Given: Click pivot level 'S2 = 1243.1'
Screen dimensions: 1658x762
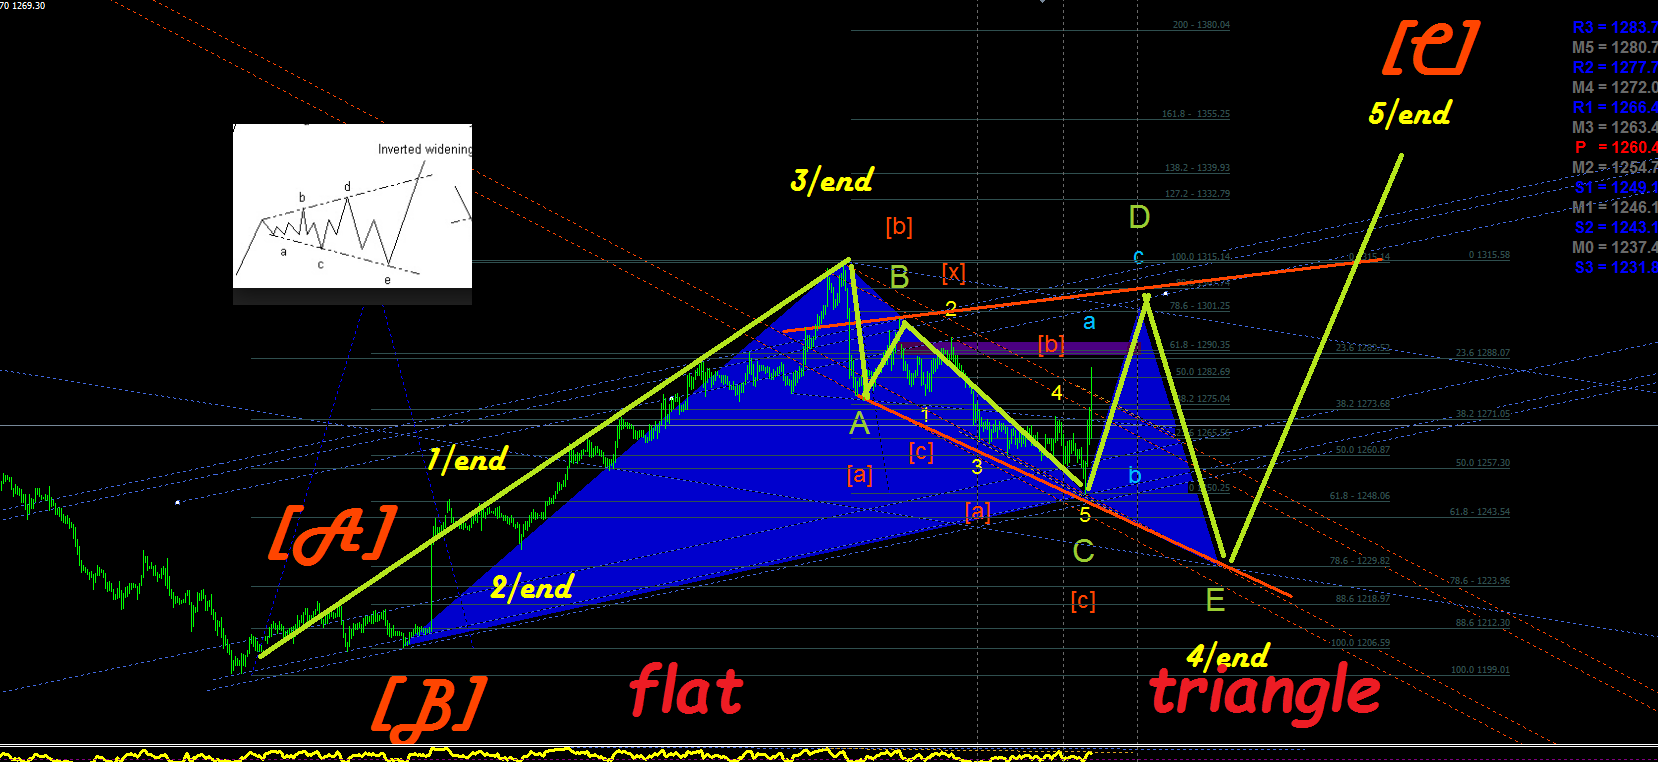Looking at the screenshot, I should coord(1615,228).
